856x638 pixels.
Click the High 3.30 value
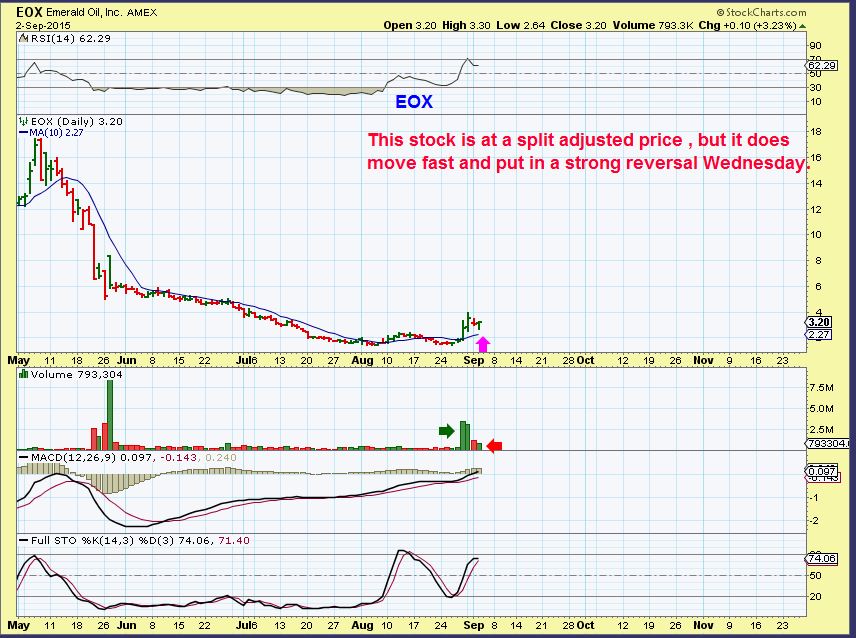click(466, 25)
